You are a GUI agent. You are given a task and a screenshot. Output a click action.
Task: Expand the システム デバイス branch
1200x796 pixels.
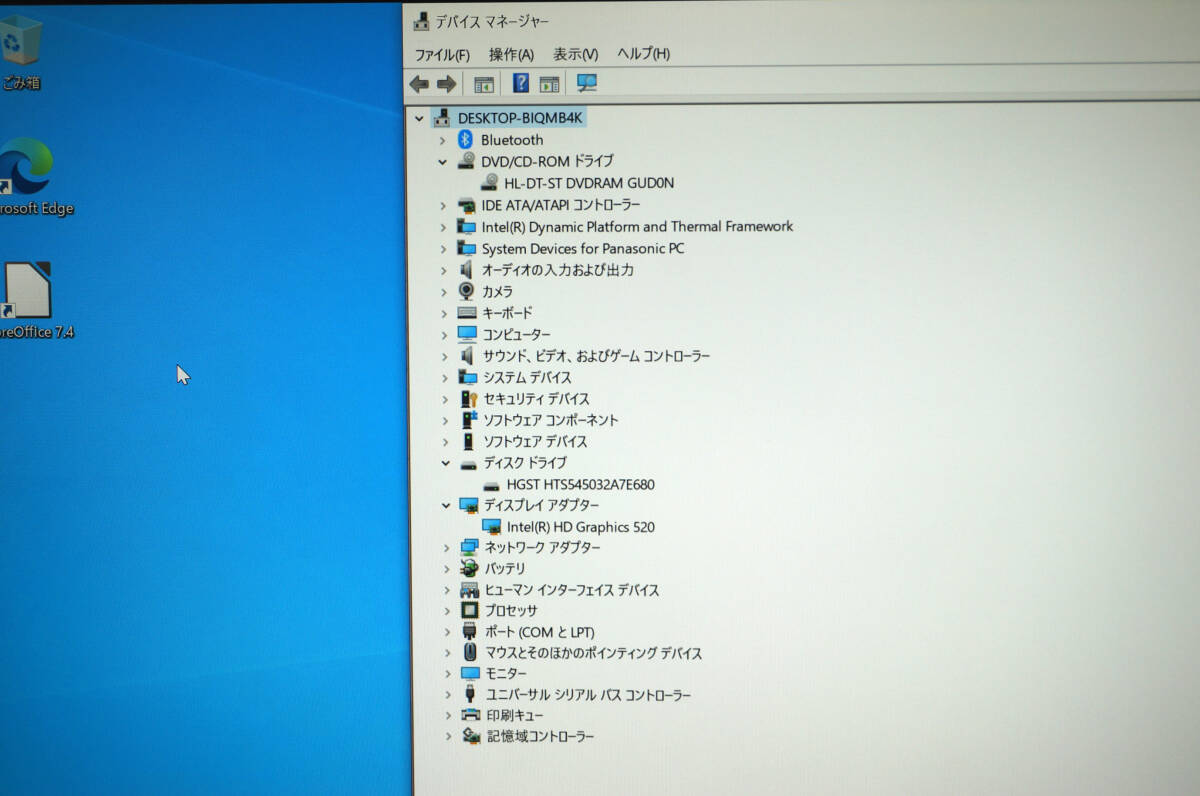click(445, 377)
